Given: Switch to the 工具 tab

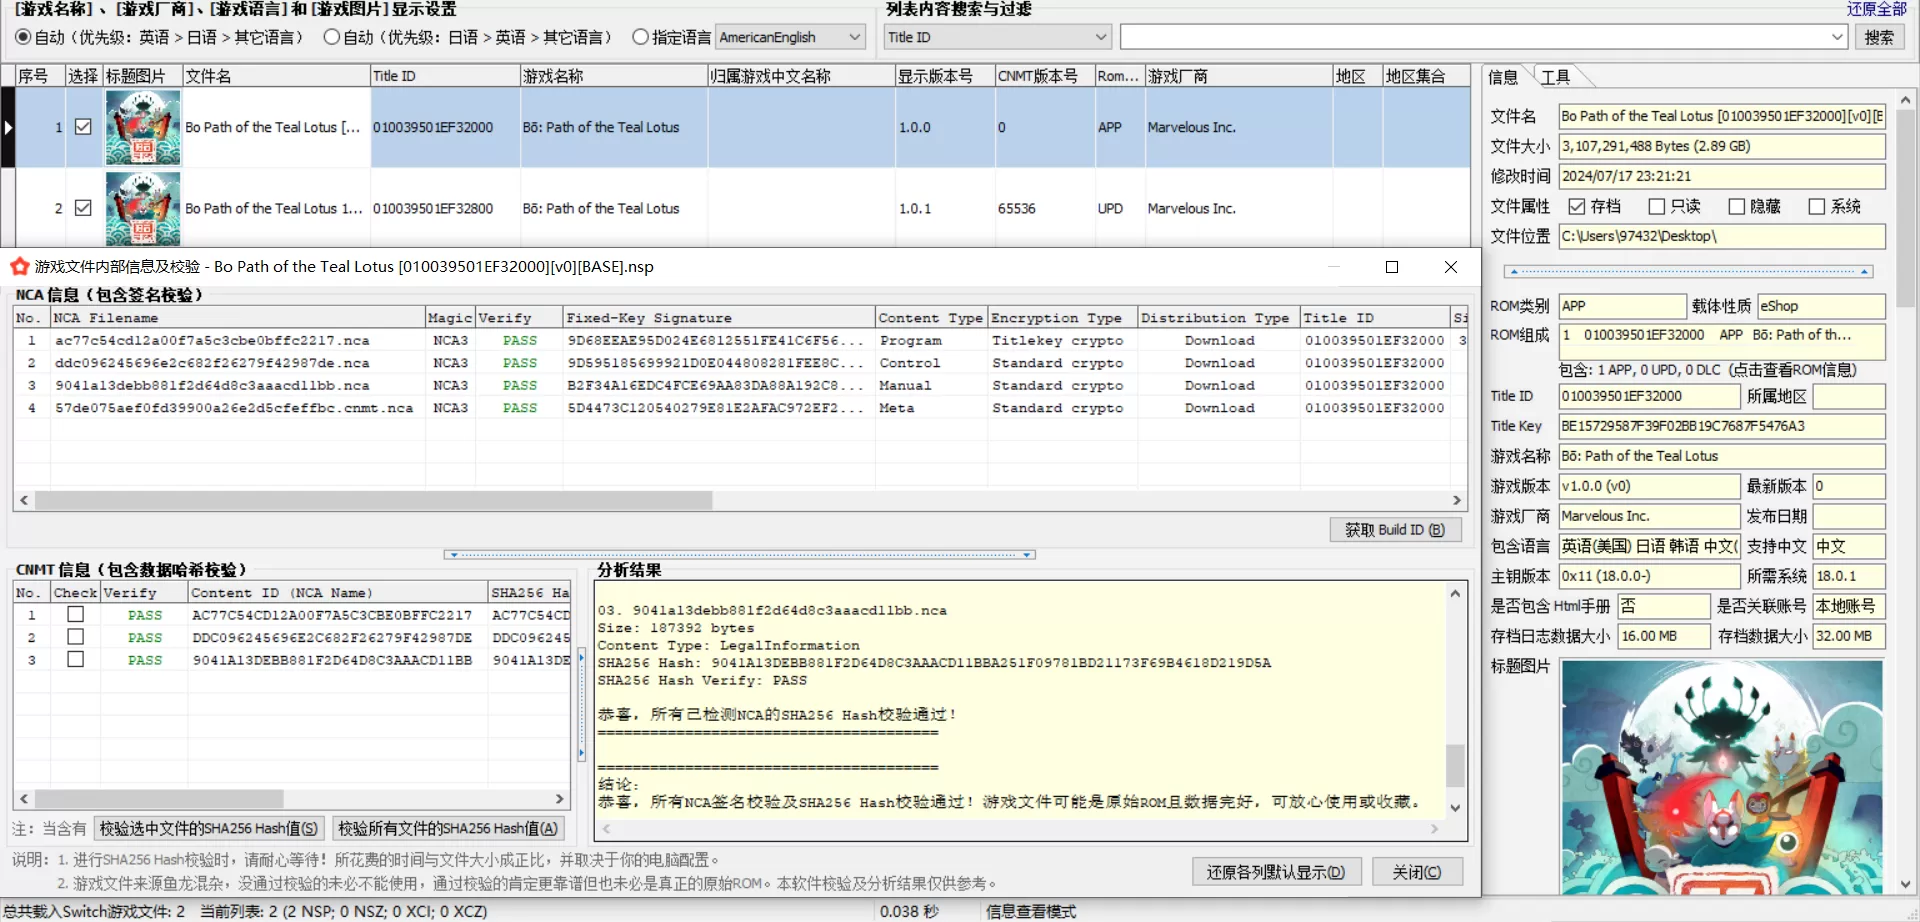Looking at the screenshot, I should [1555, 77].
